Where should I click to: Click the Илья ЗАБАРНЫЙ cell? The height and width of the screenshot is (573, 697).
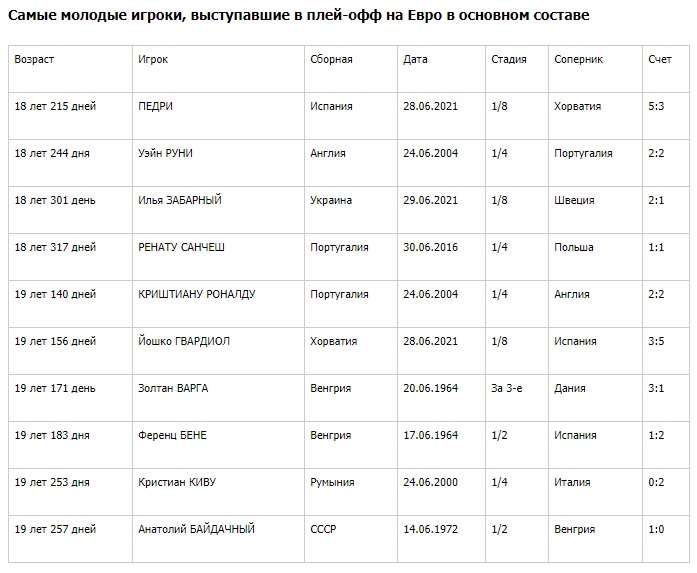(x=180, y=201)
